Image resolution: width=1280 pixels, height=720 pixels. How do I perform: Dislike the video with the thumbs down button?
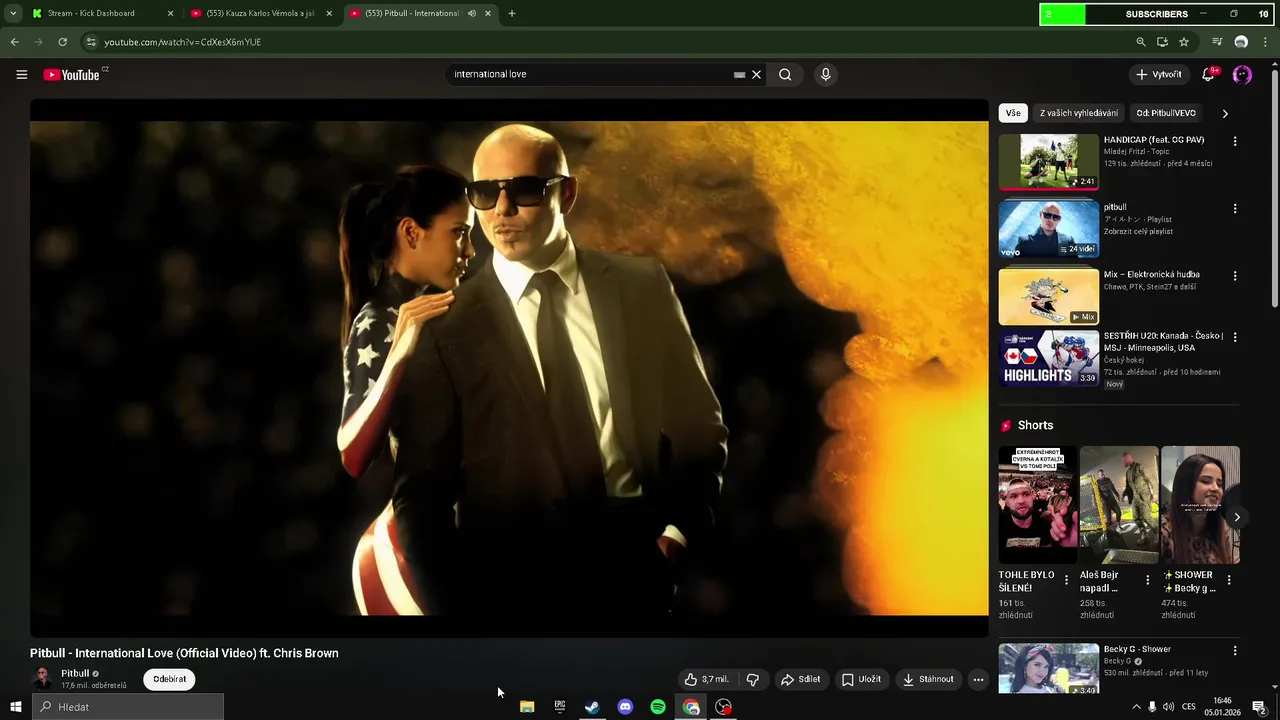(x=753, y=679)
